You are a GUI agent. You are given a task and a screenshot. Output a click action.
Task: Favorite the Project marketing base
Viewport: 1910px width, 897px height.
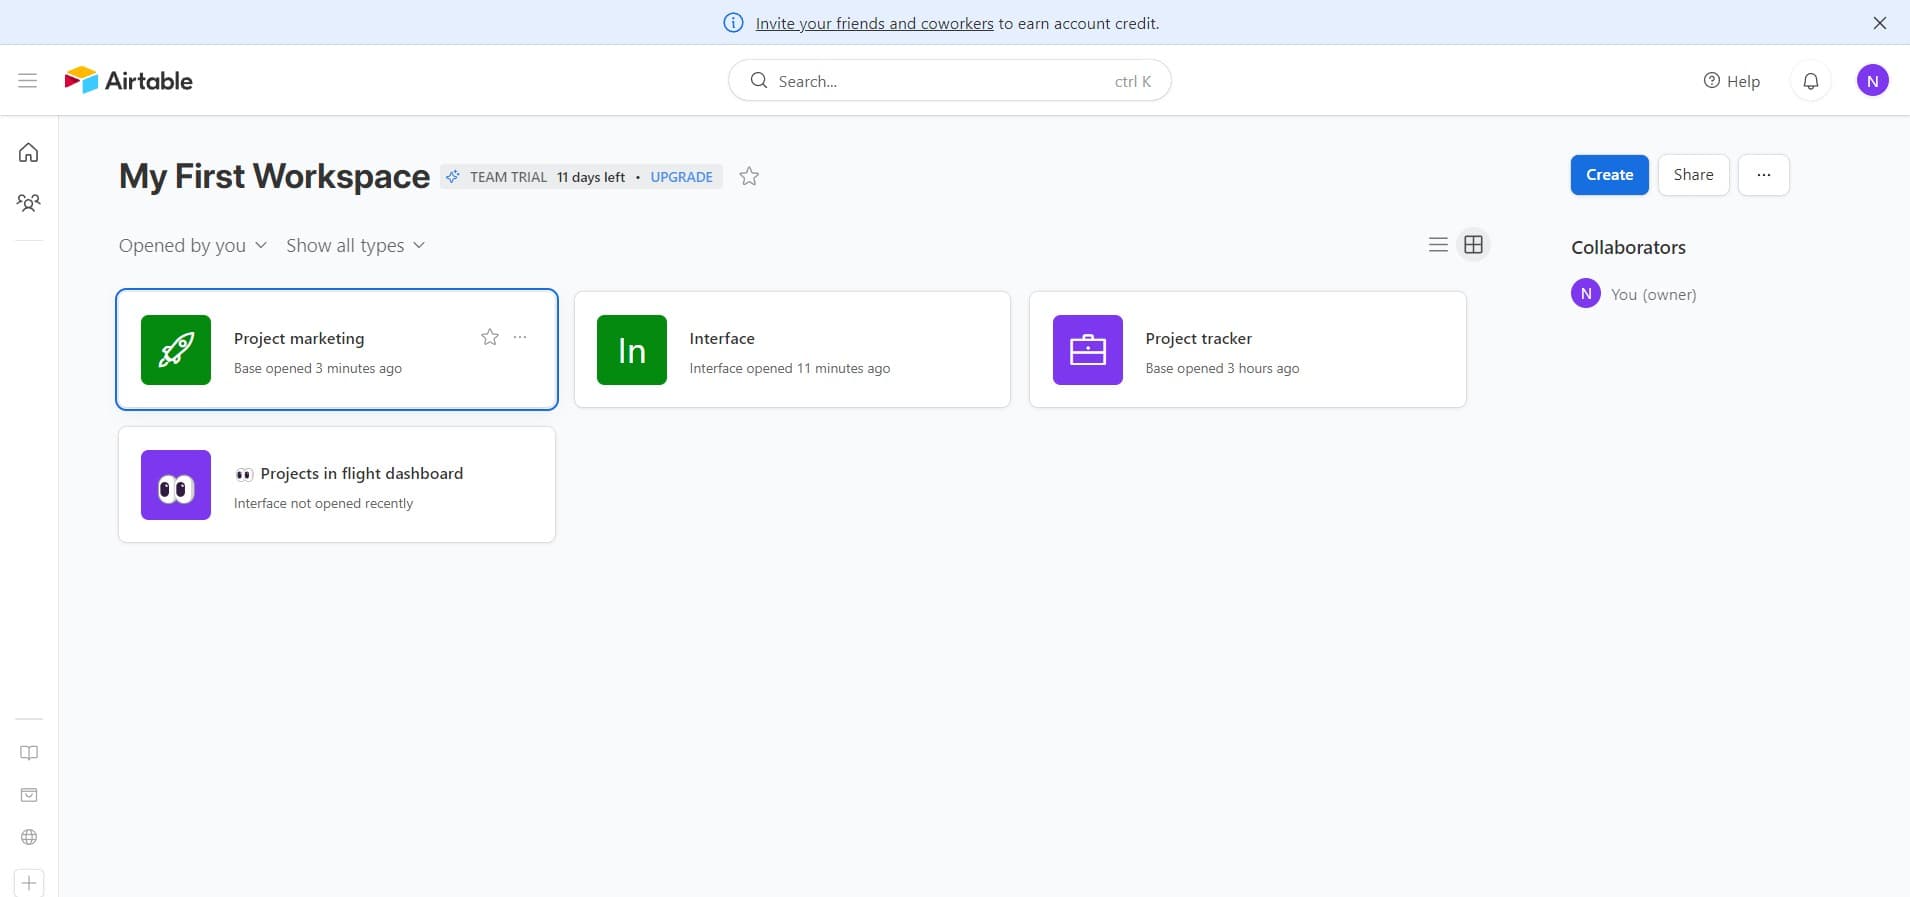click(490, 337)
